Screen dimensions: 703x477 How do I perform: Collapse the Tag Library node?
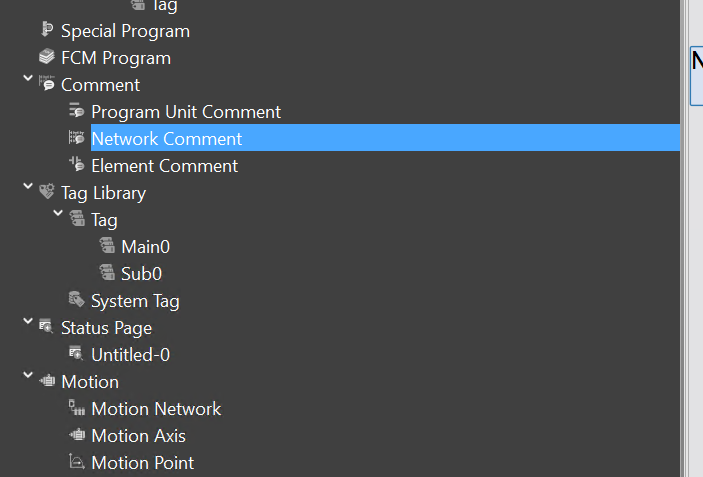(x=27, y=187)
